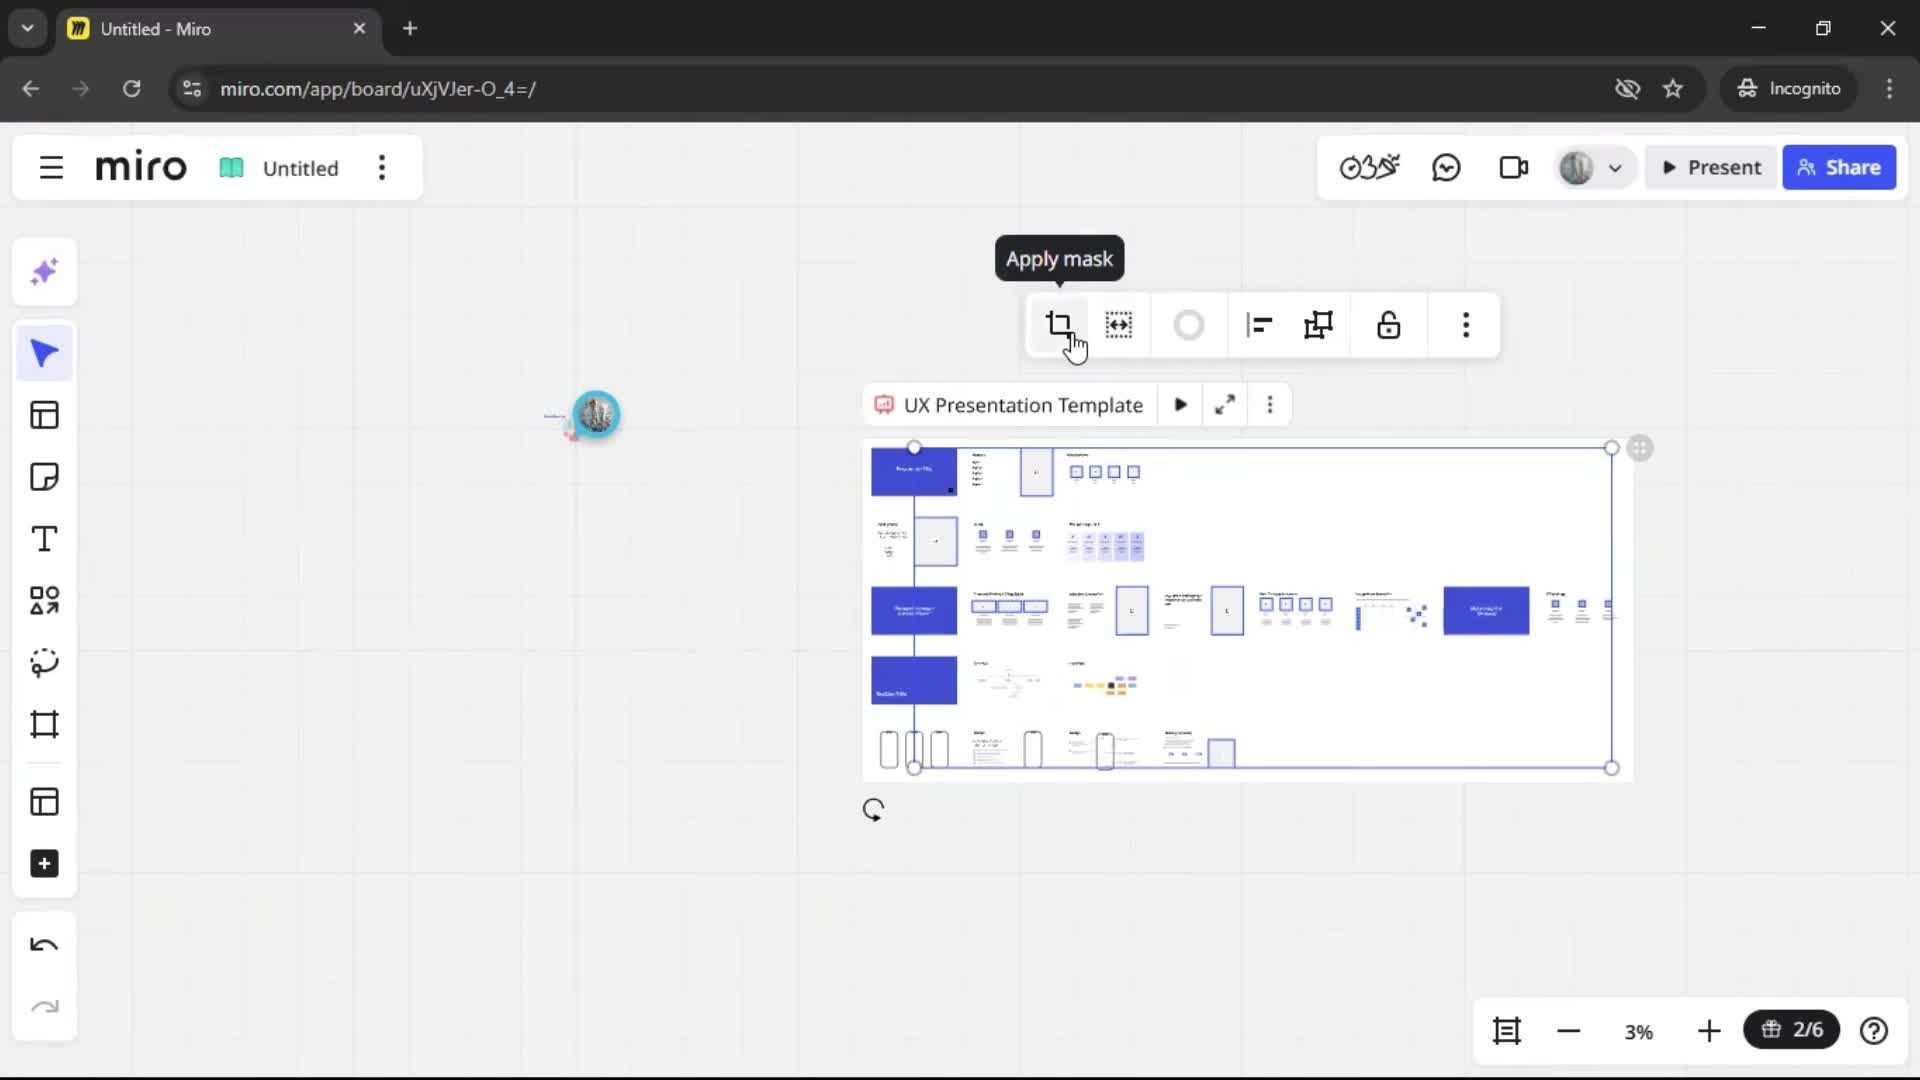
Task: Click the address bar URL
Action: (378, 89)
